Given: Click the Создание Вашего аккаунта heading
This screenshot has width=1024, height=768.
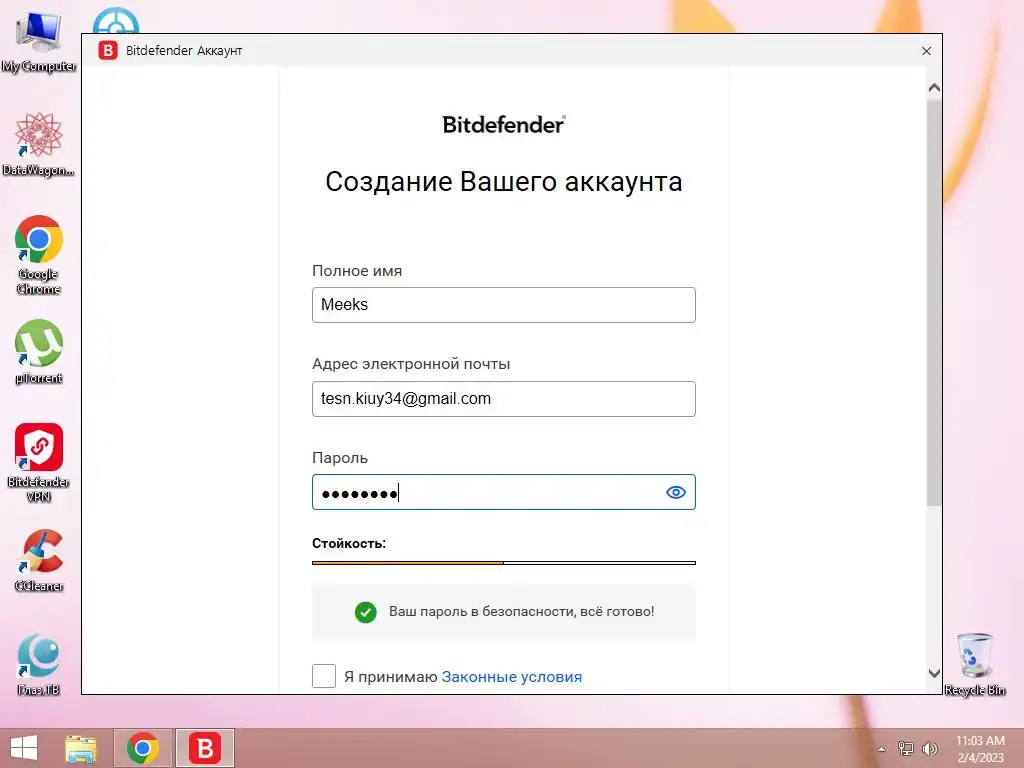Looking at the screenshot, I should click(504, 182).
